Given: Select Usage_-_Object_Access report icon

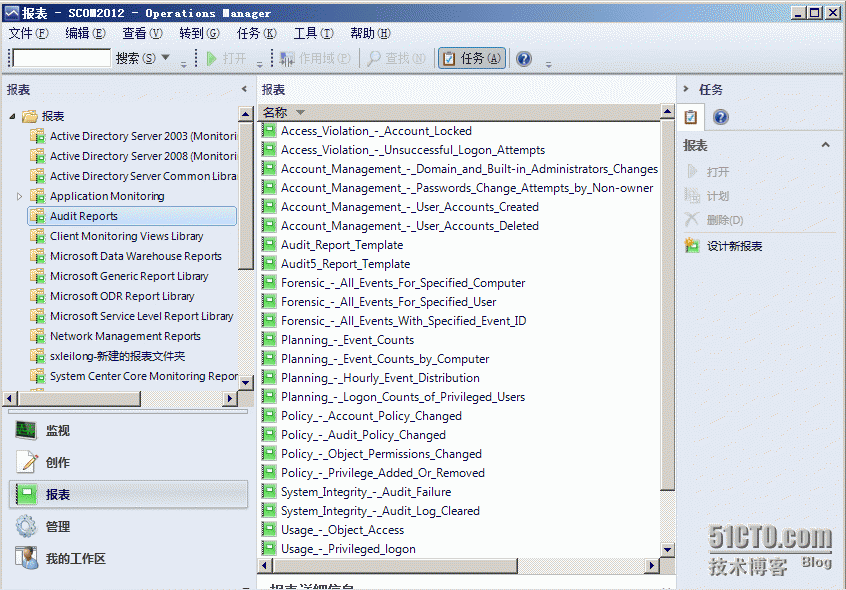Looking at the screenshot, I should pos(269,530).
